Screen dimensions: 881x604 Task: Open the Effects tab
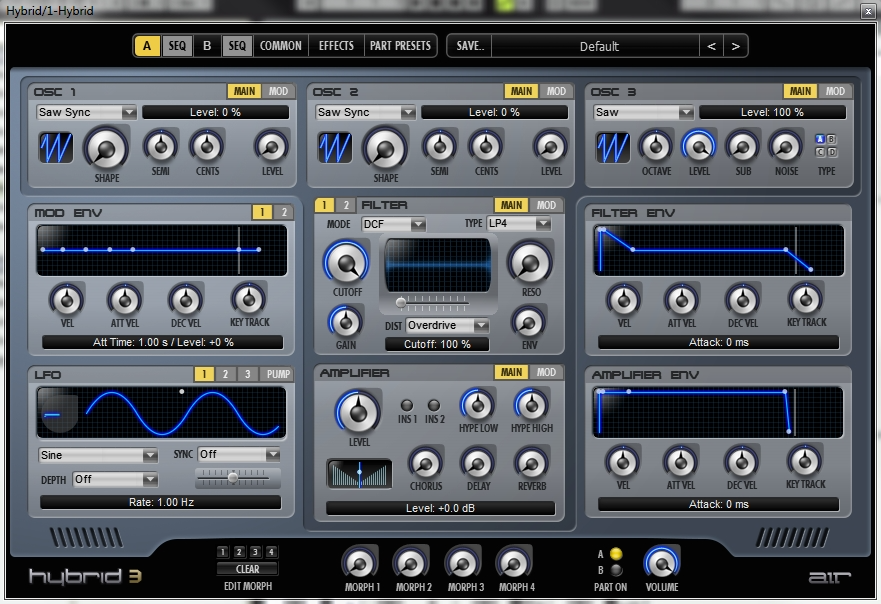[x=336, y=46]
